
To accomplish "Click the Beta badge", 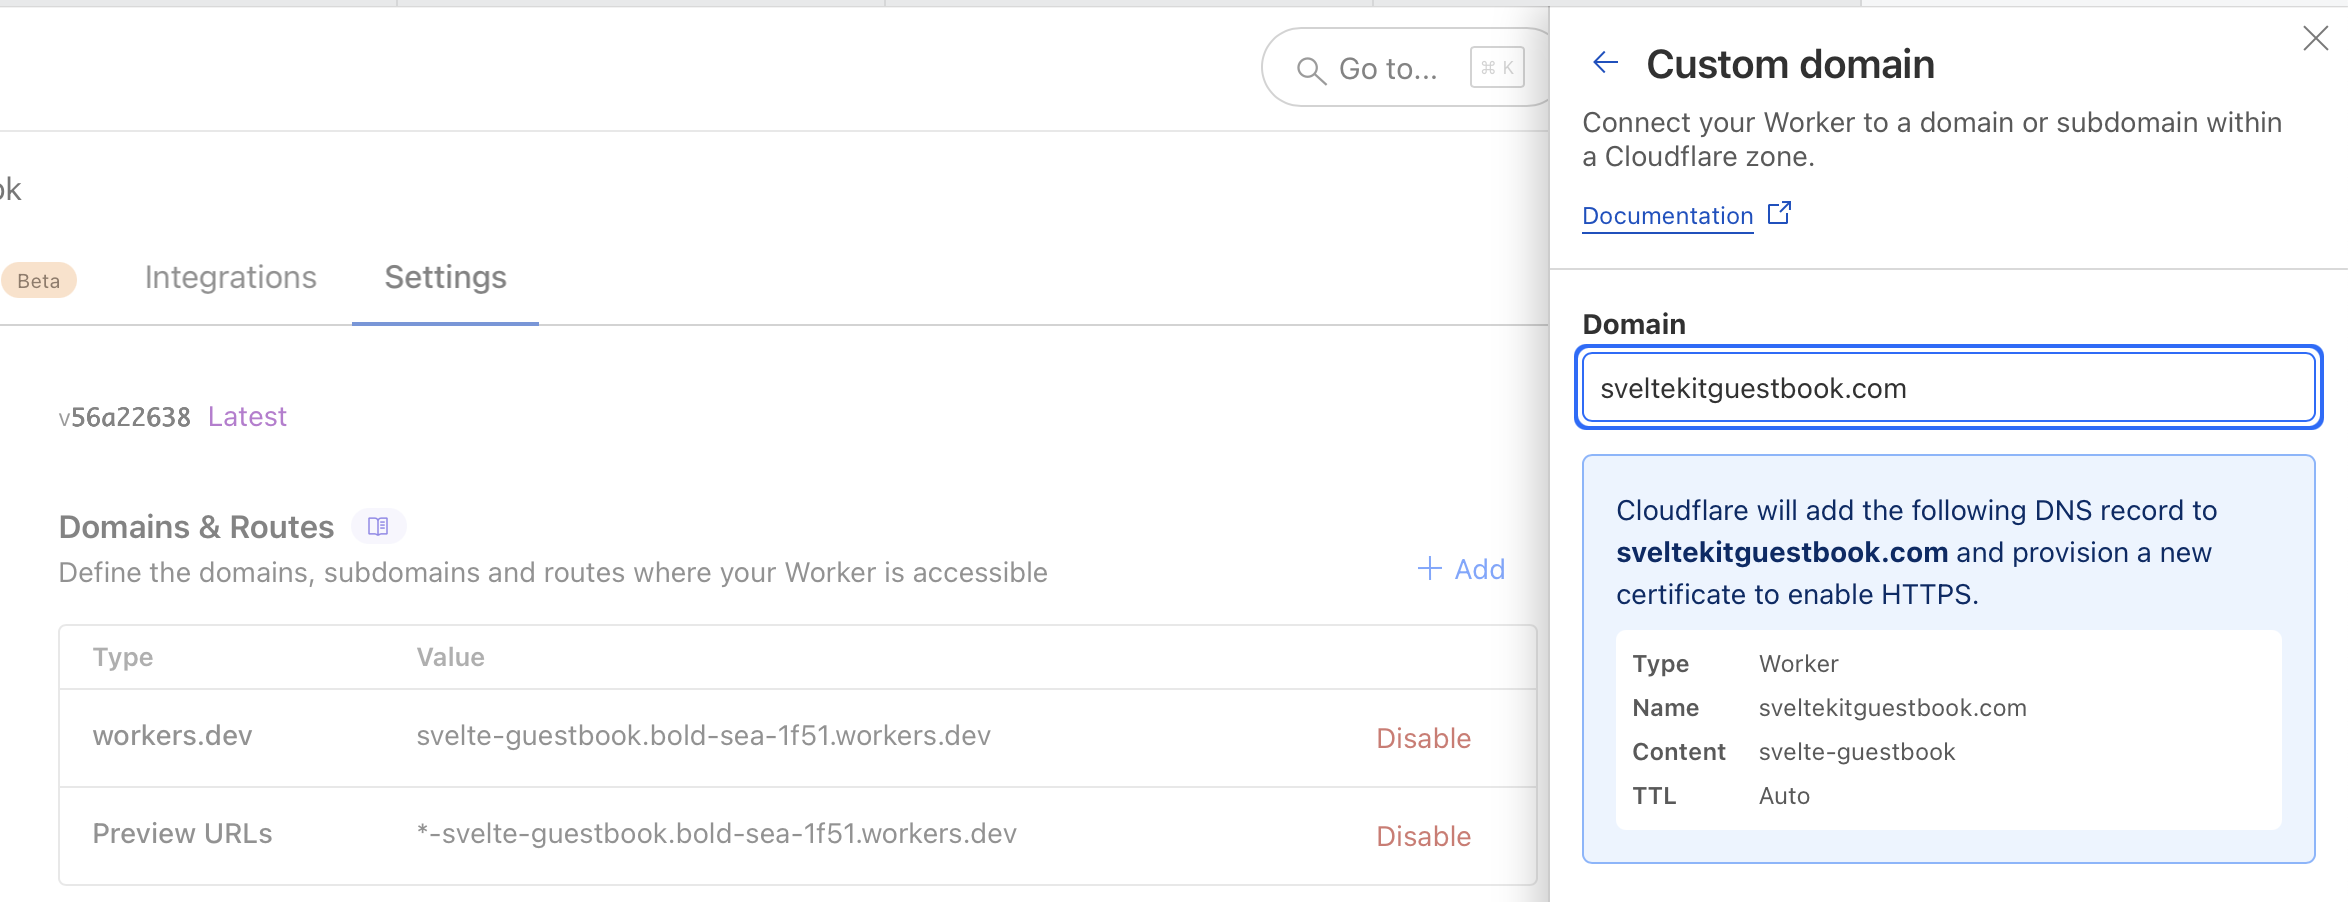I will (x=38, y=280).
